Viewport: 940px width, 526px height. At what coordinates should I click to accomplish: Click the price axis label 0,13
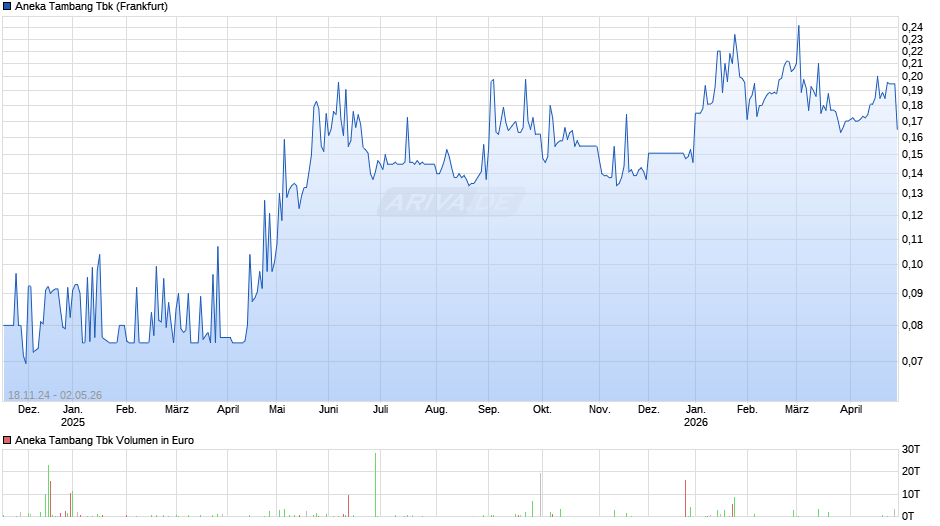912,193
